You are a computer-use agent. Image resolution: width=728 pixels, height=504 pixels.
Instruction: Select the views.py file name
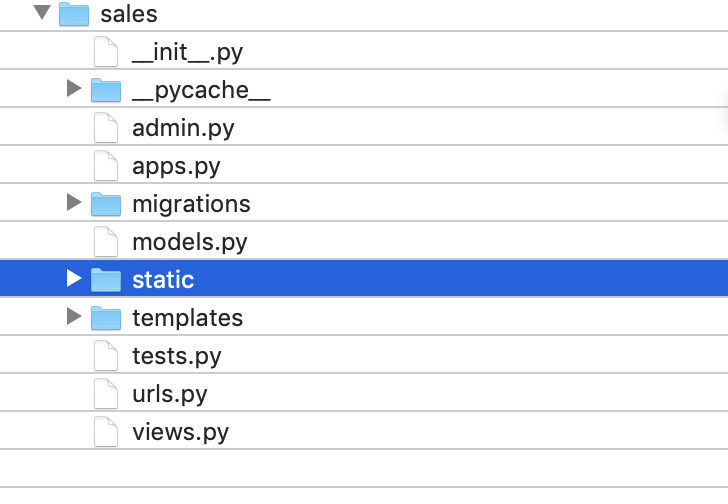180,433
